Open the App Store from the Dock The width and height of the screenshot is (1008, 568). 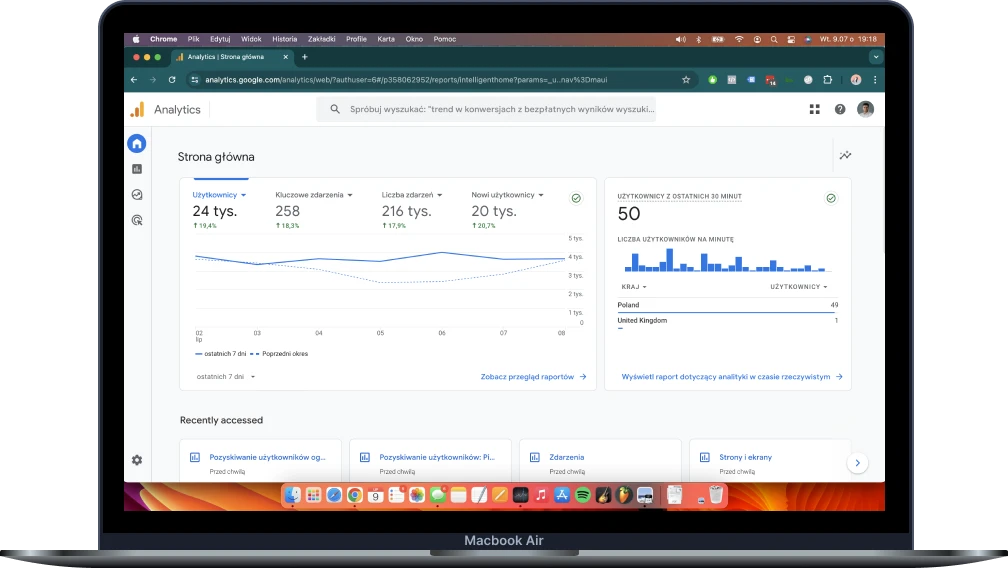(562, 495)
